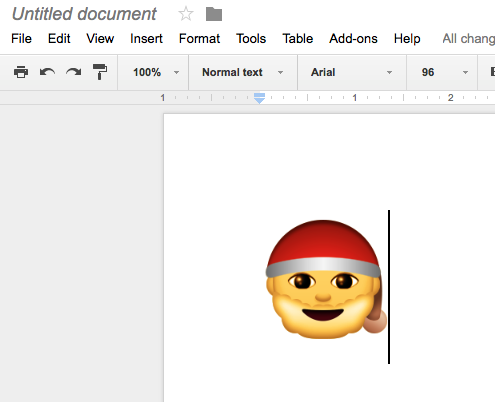Image resolution: width=495 pixels, height=402 pixels.
Task: Click the Untitled document title to rename
Action: point(84,14)
